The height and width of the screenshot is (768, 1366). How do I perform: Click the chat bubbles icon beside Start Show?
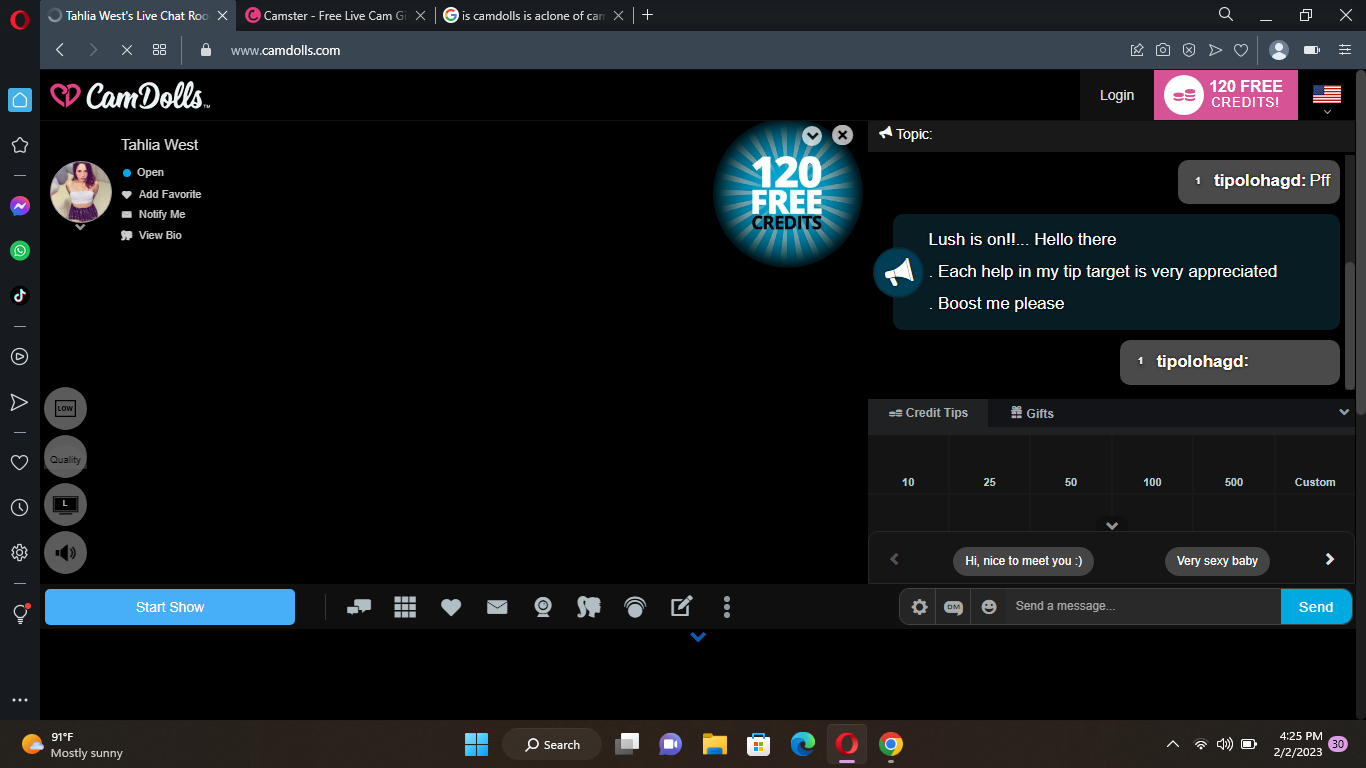click(x=358, y=607)
